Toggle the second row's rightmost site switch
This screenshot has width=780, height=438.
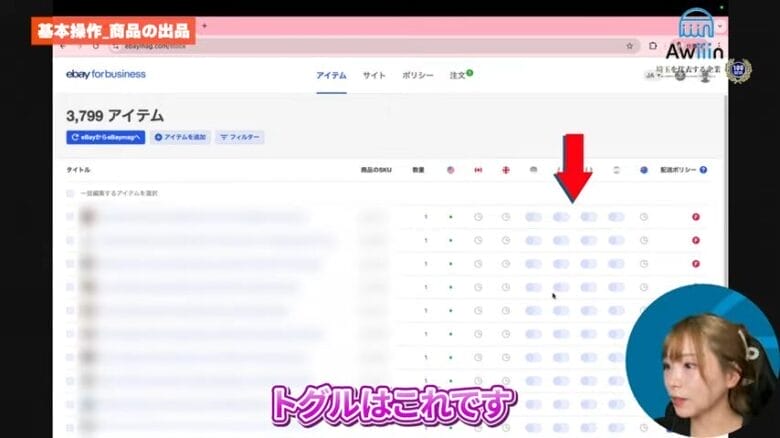tap(616, 240)
